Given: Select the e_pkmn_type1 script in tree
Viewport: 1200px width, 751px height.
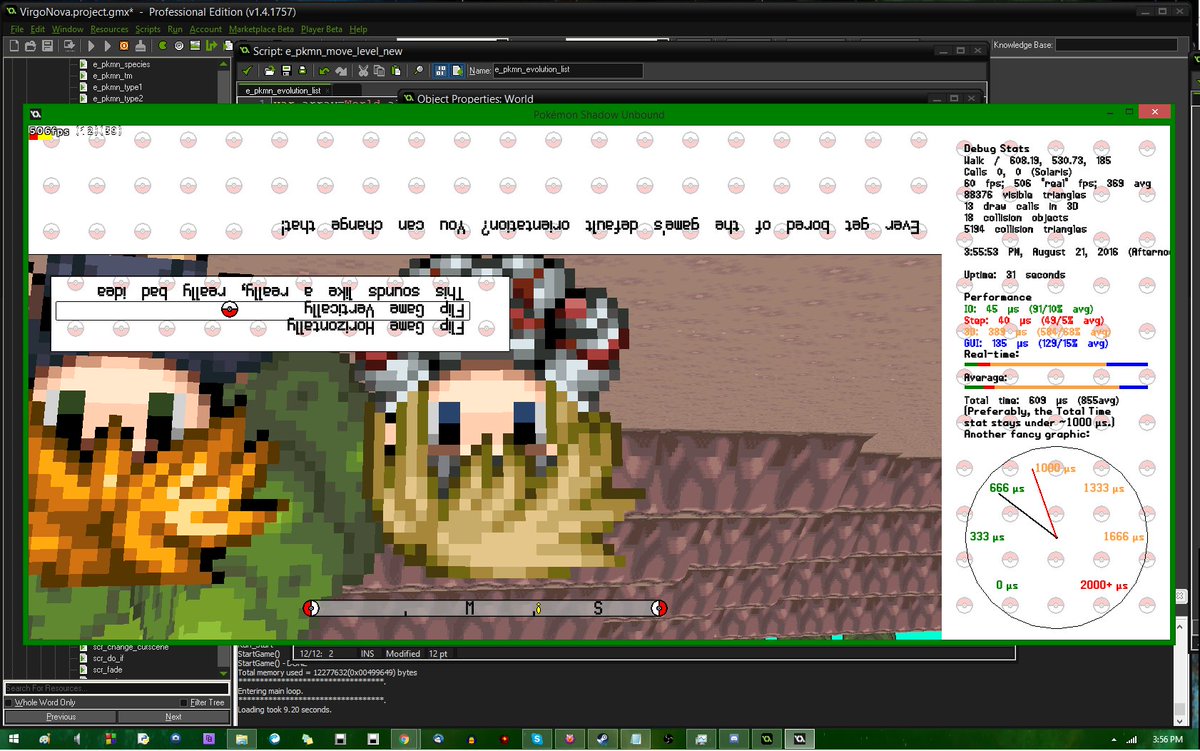Looking at the screenshot, I should click(117, 88).
